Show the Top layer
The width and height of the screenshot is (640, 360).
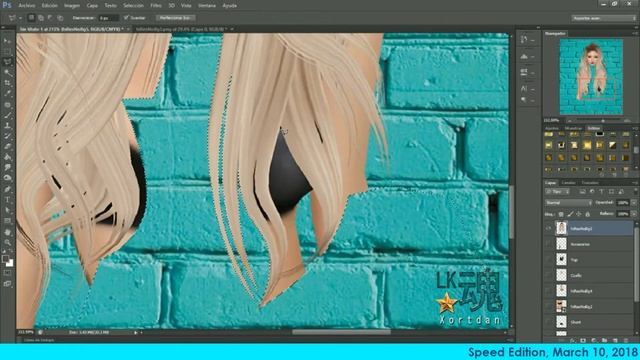coord(549,260)
